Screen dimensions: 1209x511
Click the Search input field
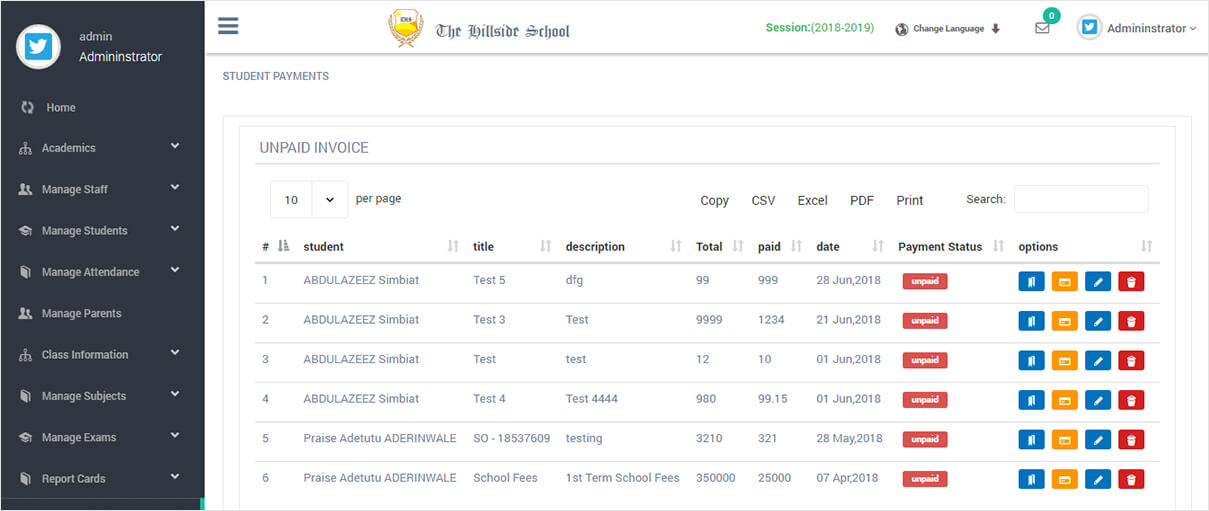[x=1081, y=199]
